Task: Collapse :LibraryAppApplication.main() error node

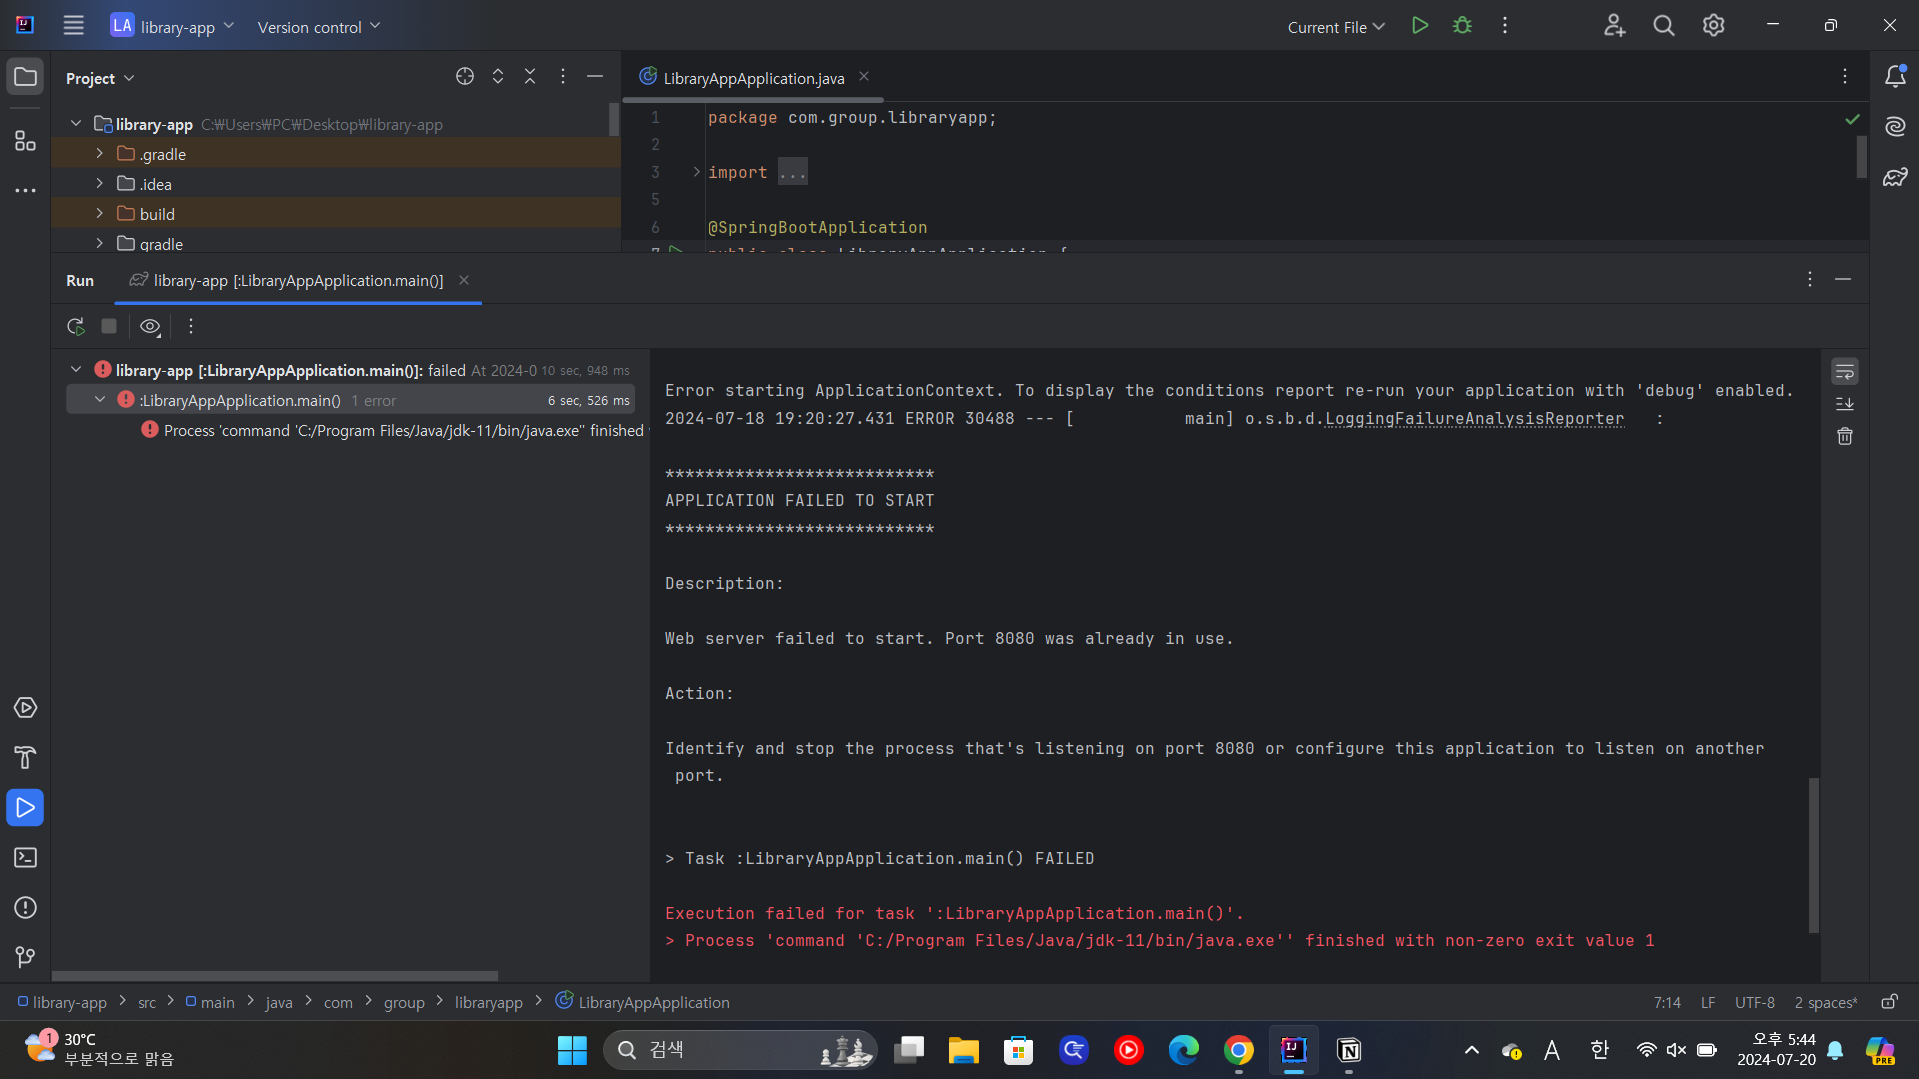Action: pyautogui.click(x=100, y=400)
